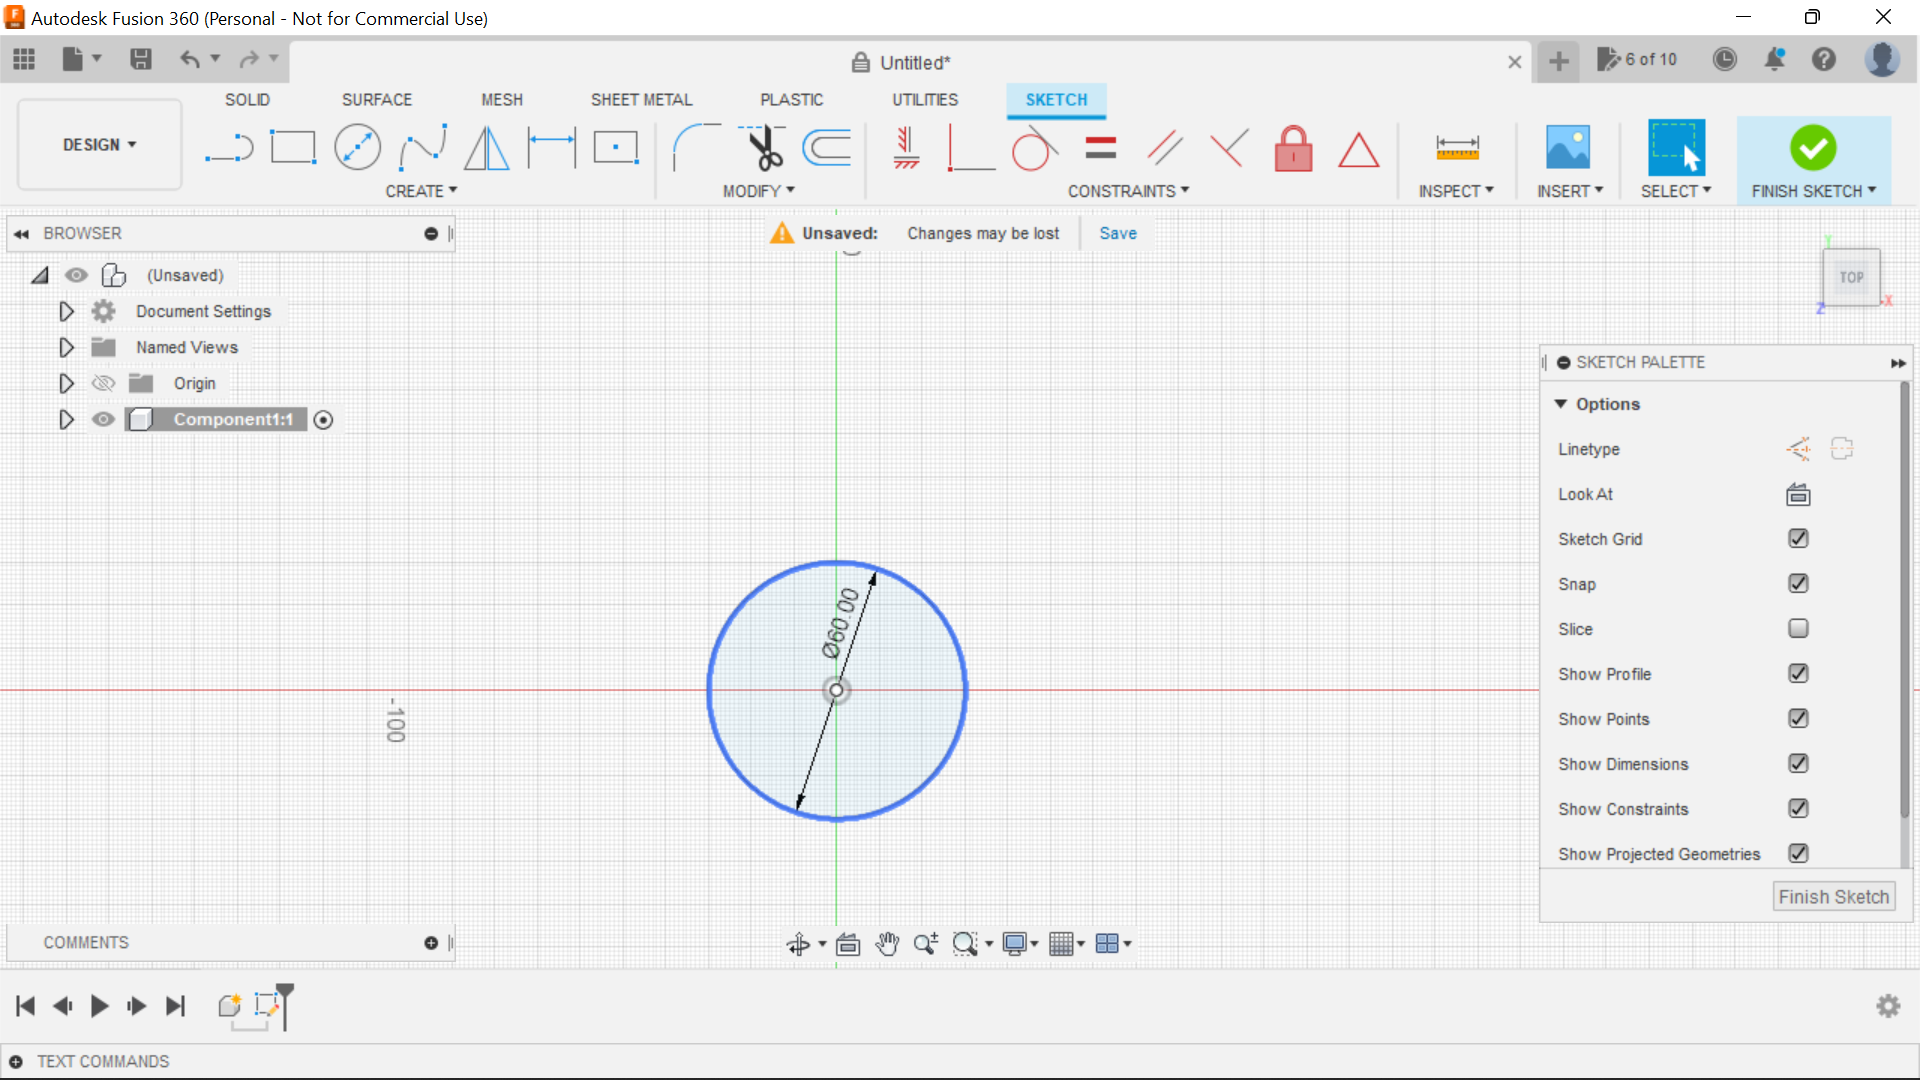Collapse the Options section in Sketch Palette
Screen dimensions: 1920x1080
1563,403
